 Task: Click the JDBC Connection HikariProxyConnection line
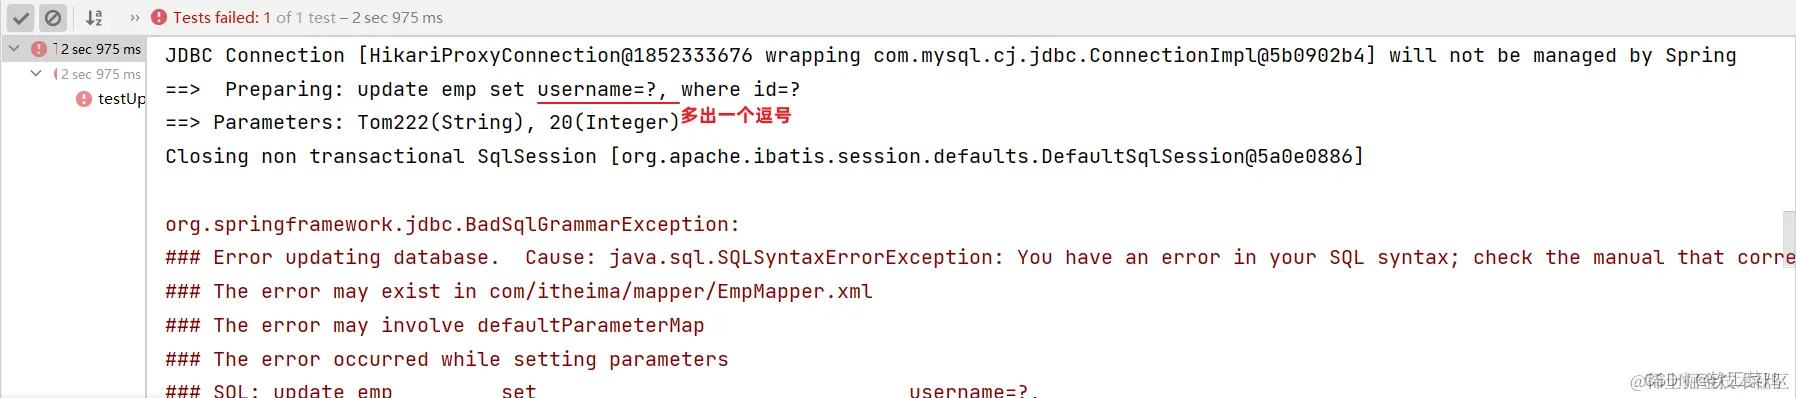point(951,55)
